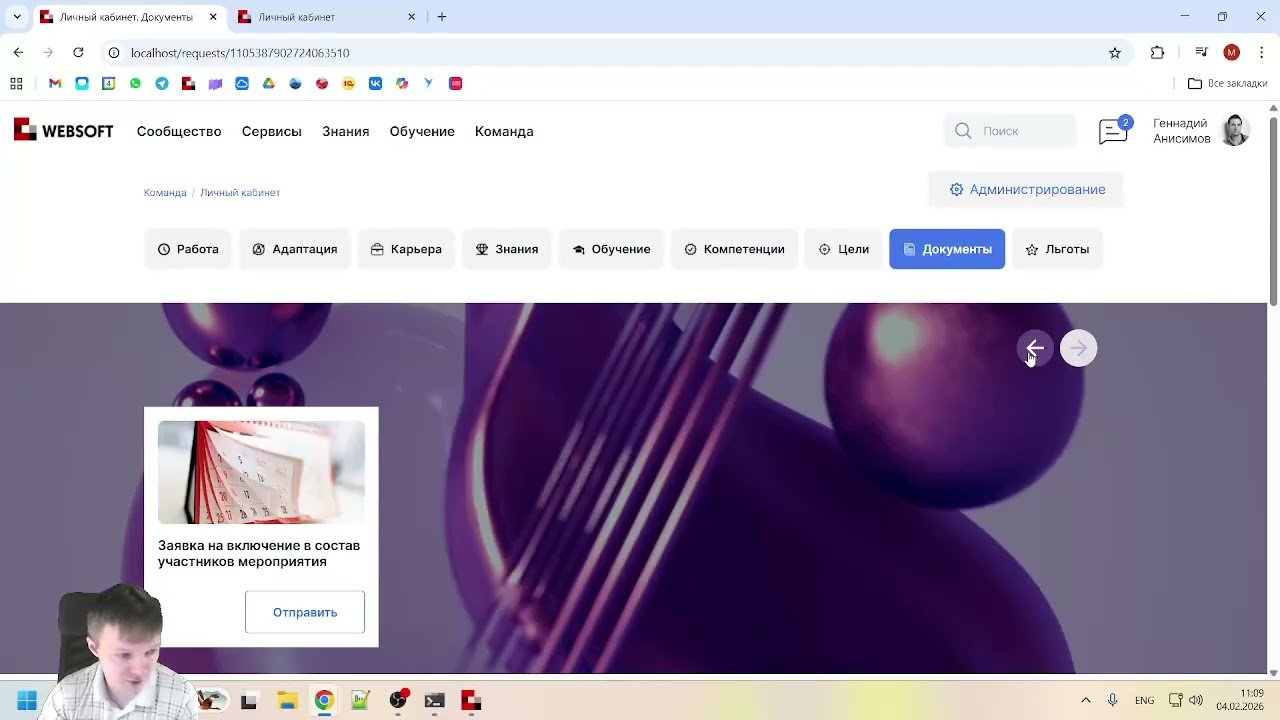Click Поиск search field
The width and height of the screenshot is (1280, 720).
tap(1010, 131)
